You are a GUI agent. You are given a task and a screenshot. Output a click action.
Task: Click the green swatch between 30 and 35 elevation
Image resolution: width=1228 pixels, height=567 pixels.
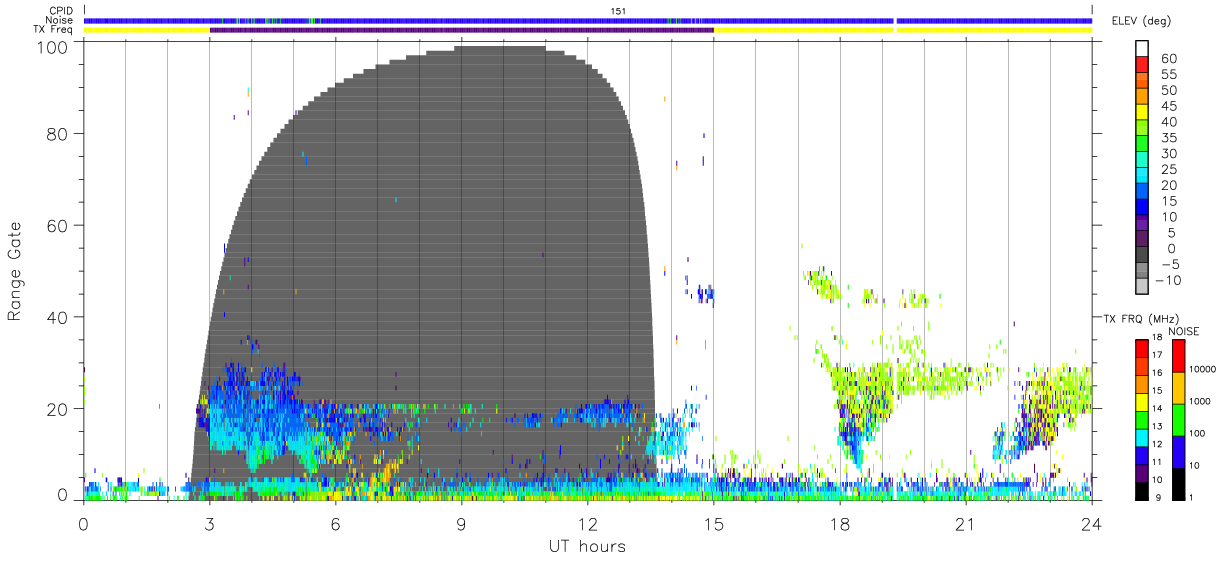(1142, 144)
